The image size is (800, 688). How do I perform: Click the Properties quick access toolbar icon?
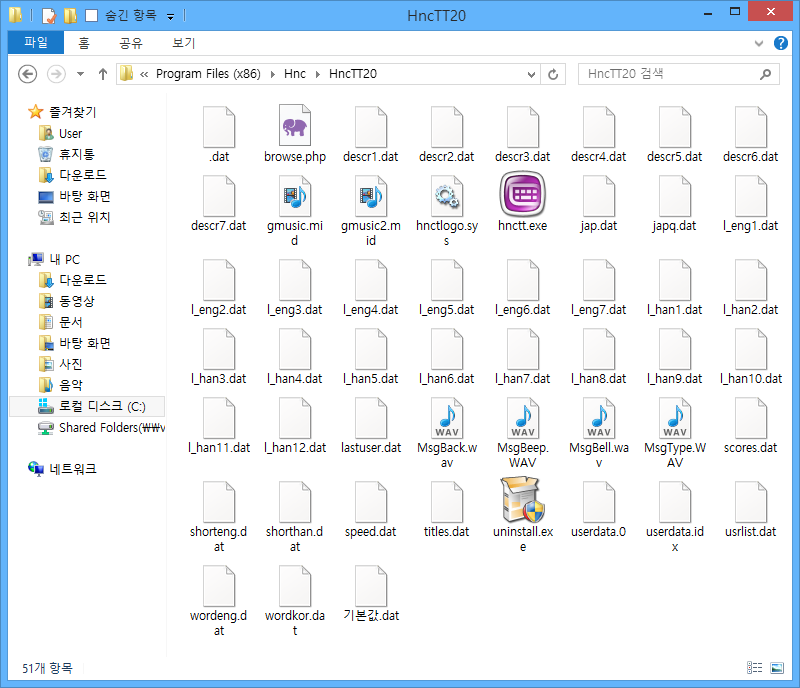[x=49, y=16]
